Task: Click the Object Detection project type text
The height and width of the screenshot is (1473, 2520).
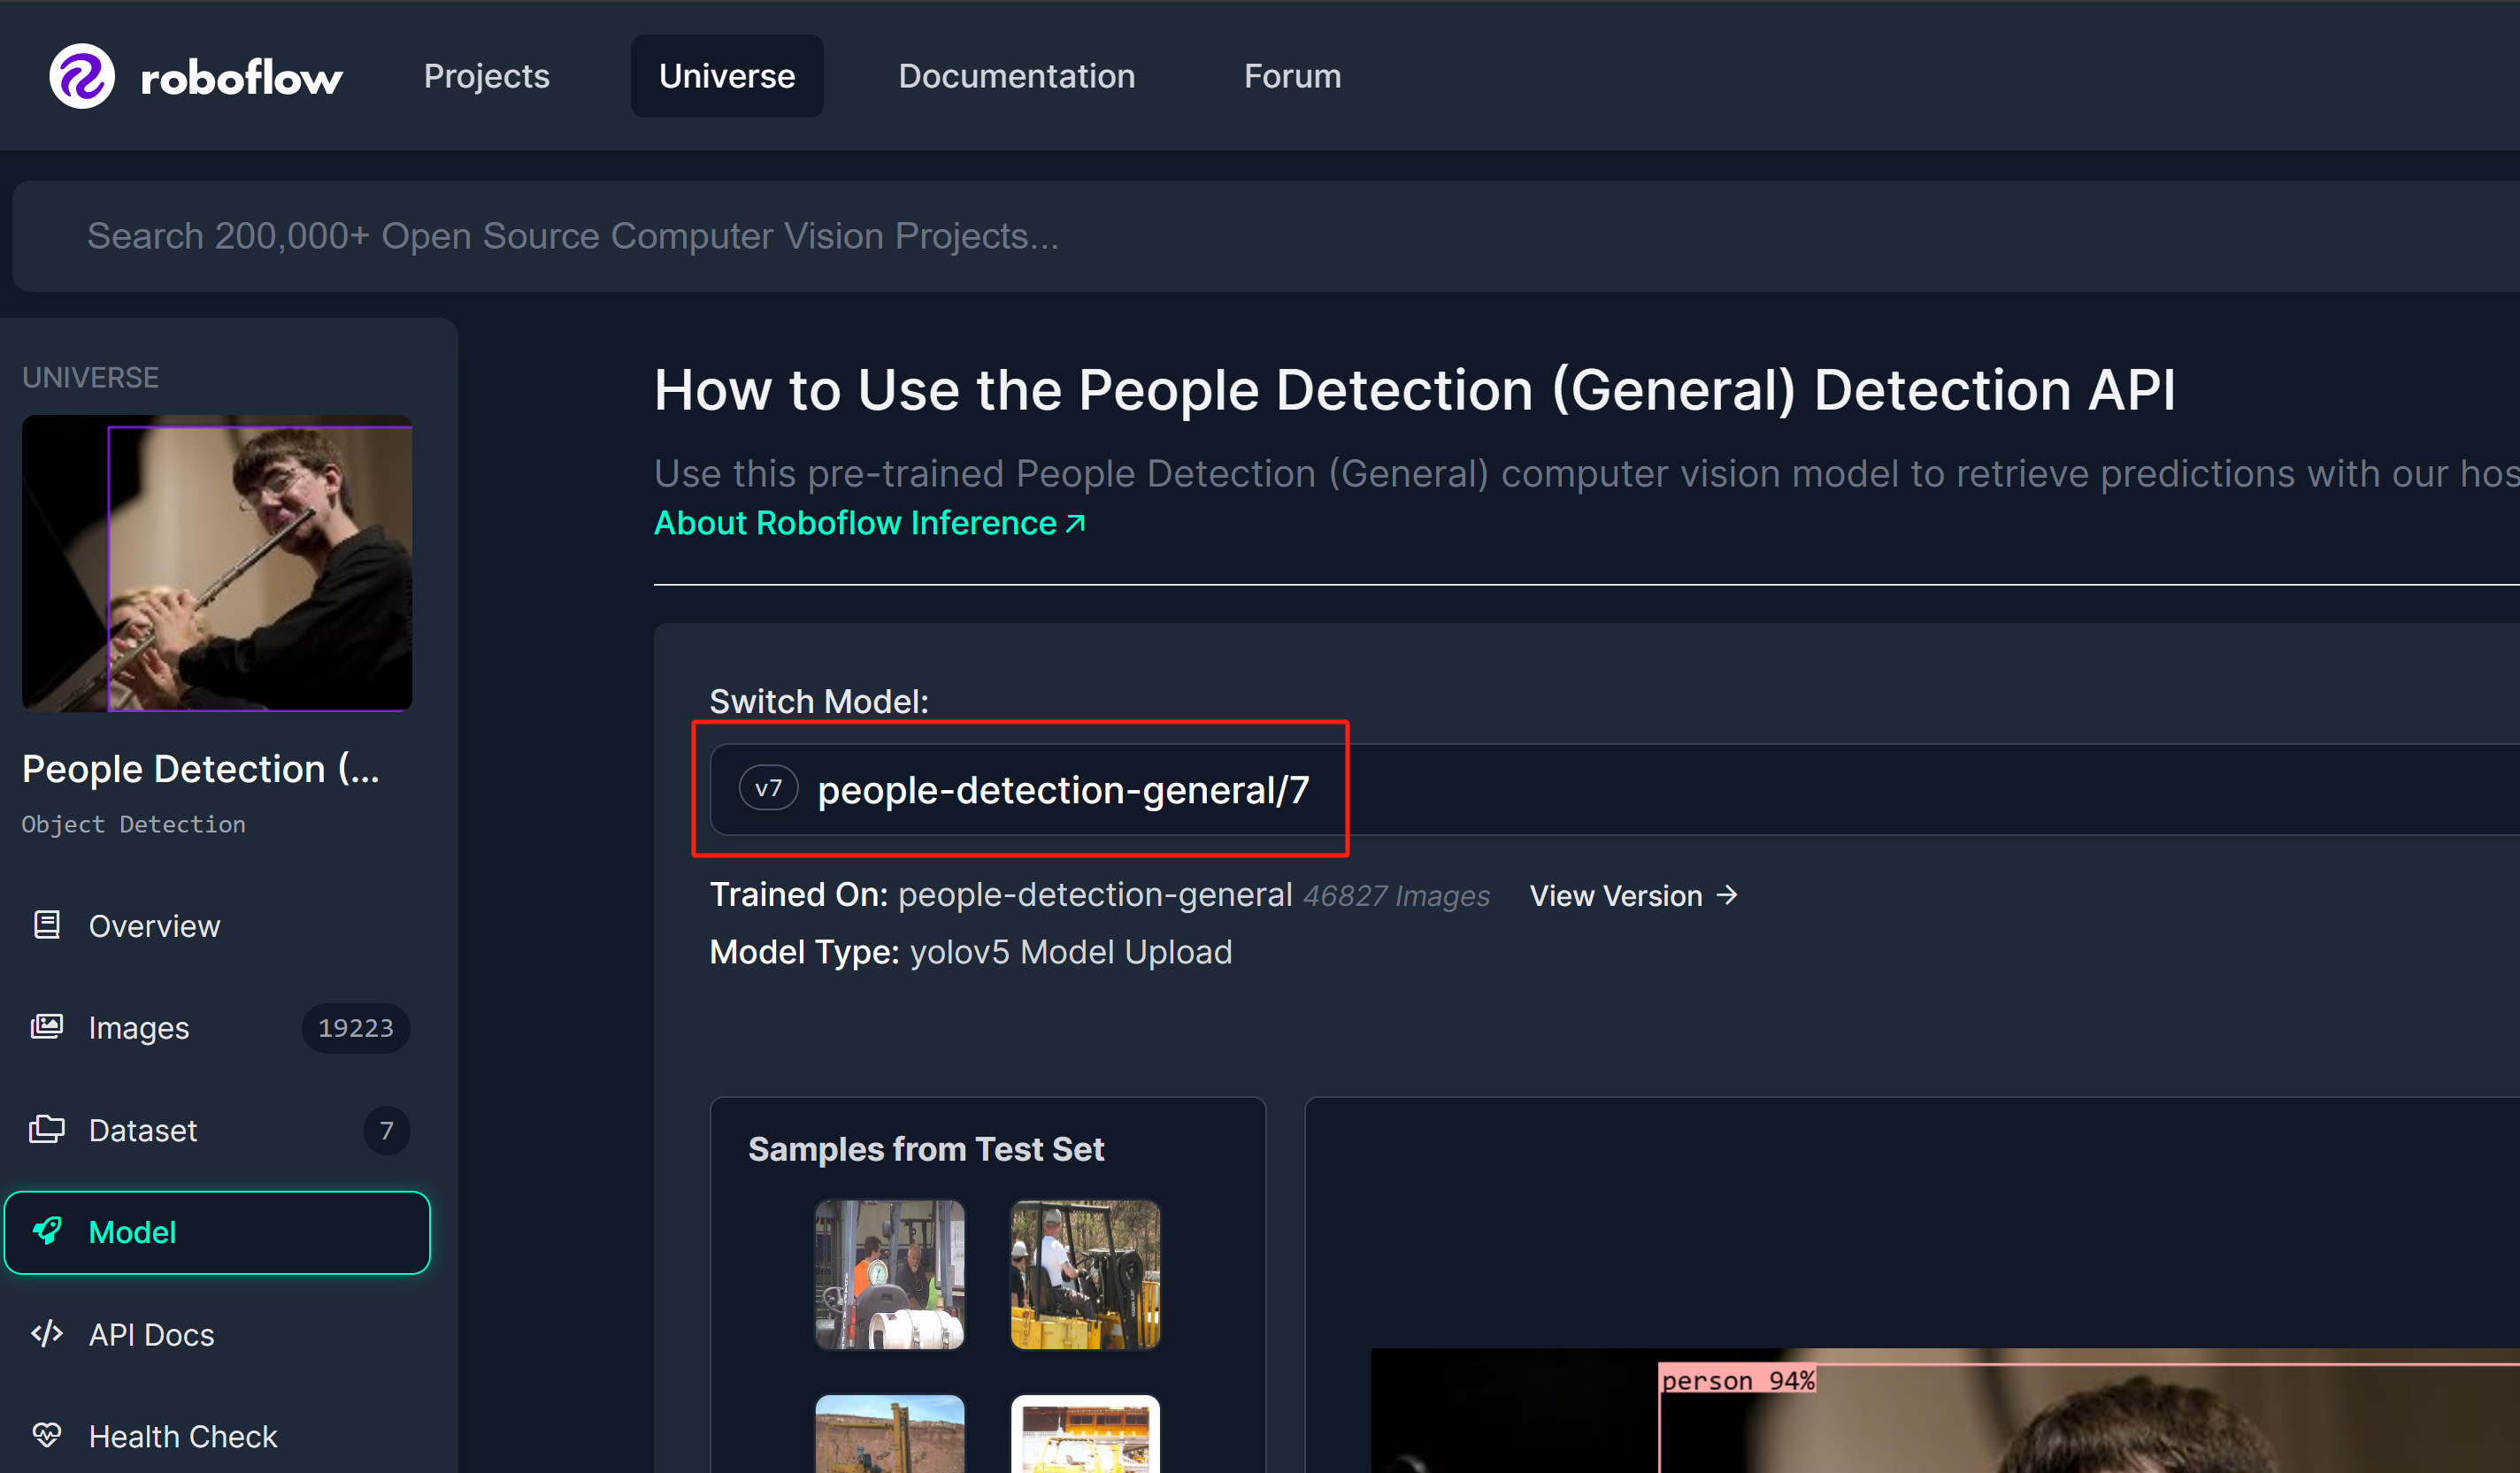Action: (133, 824)
